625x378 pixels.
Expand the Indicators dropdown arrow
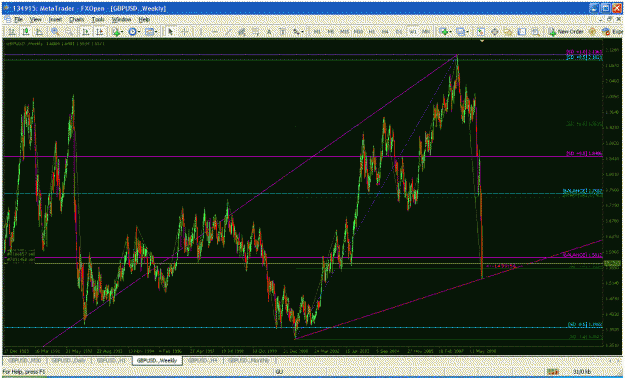[x=123, y=32]
